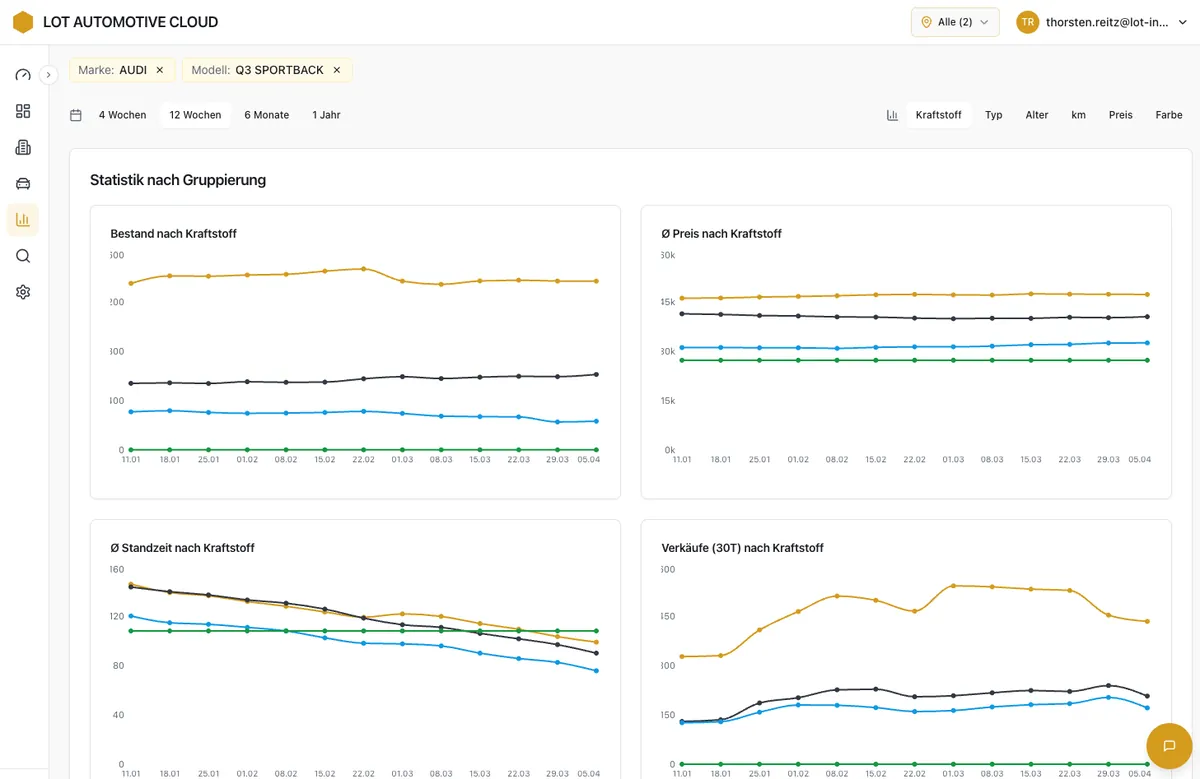Remove the Modell Q3 SPORTBACK filter
The image size is (1200, 779).
337,70
